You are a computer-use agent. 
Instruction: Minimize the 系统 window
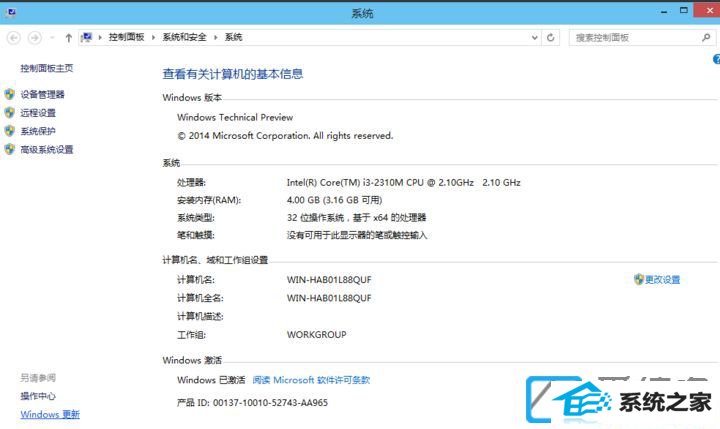(664, 11)
